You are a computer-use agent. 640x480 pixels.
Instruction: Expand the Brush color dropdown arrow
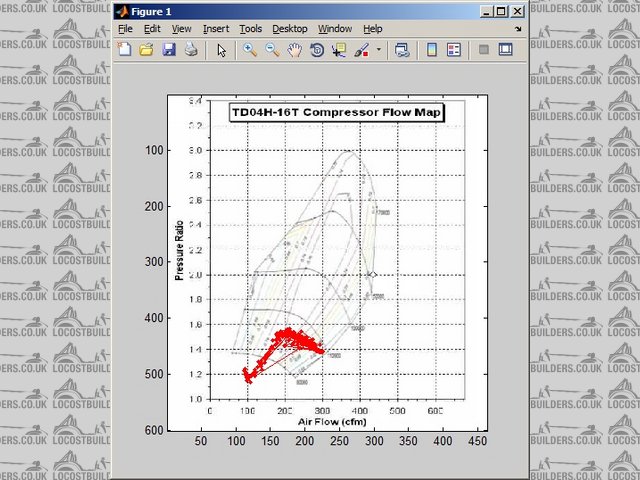click(378, 49)
